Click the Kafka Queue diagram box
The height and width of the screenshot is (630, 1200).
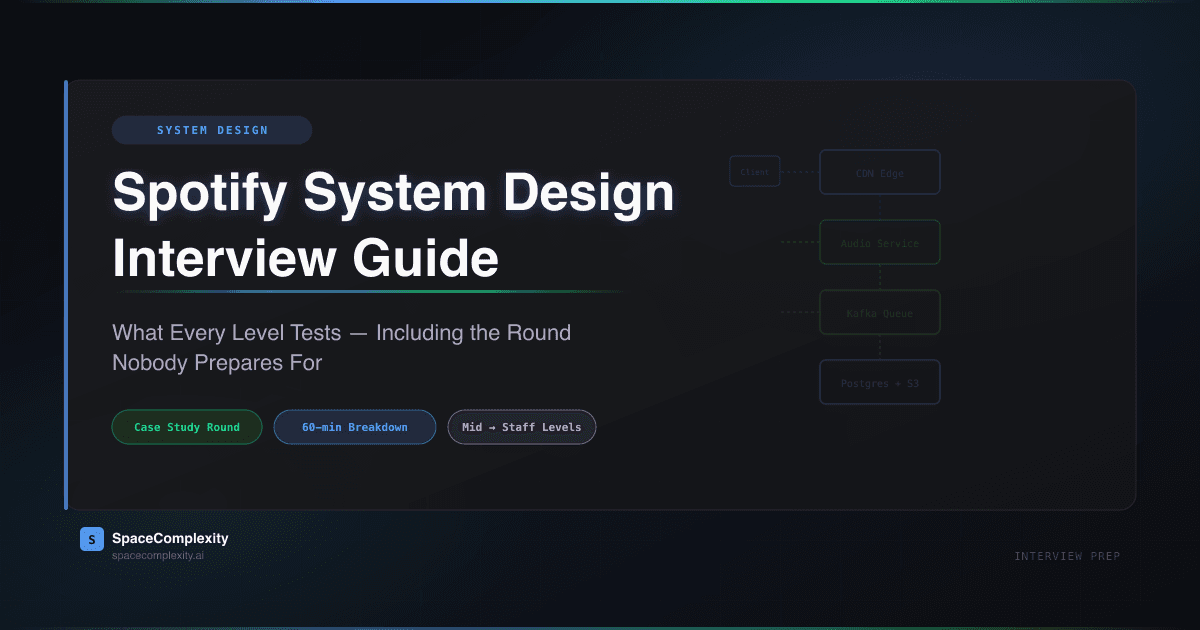[x=880, y=312]
